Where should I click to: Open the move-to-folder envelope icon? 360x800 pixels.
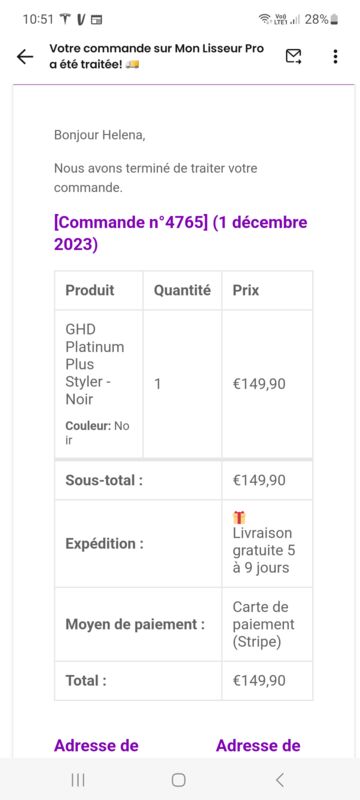coord(293,56)
